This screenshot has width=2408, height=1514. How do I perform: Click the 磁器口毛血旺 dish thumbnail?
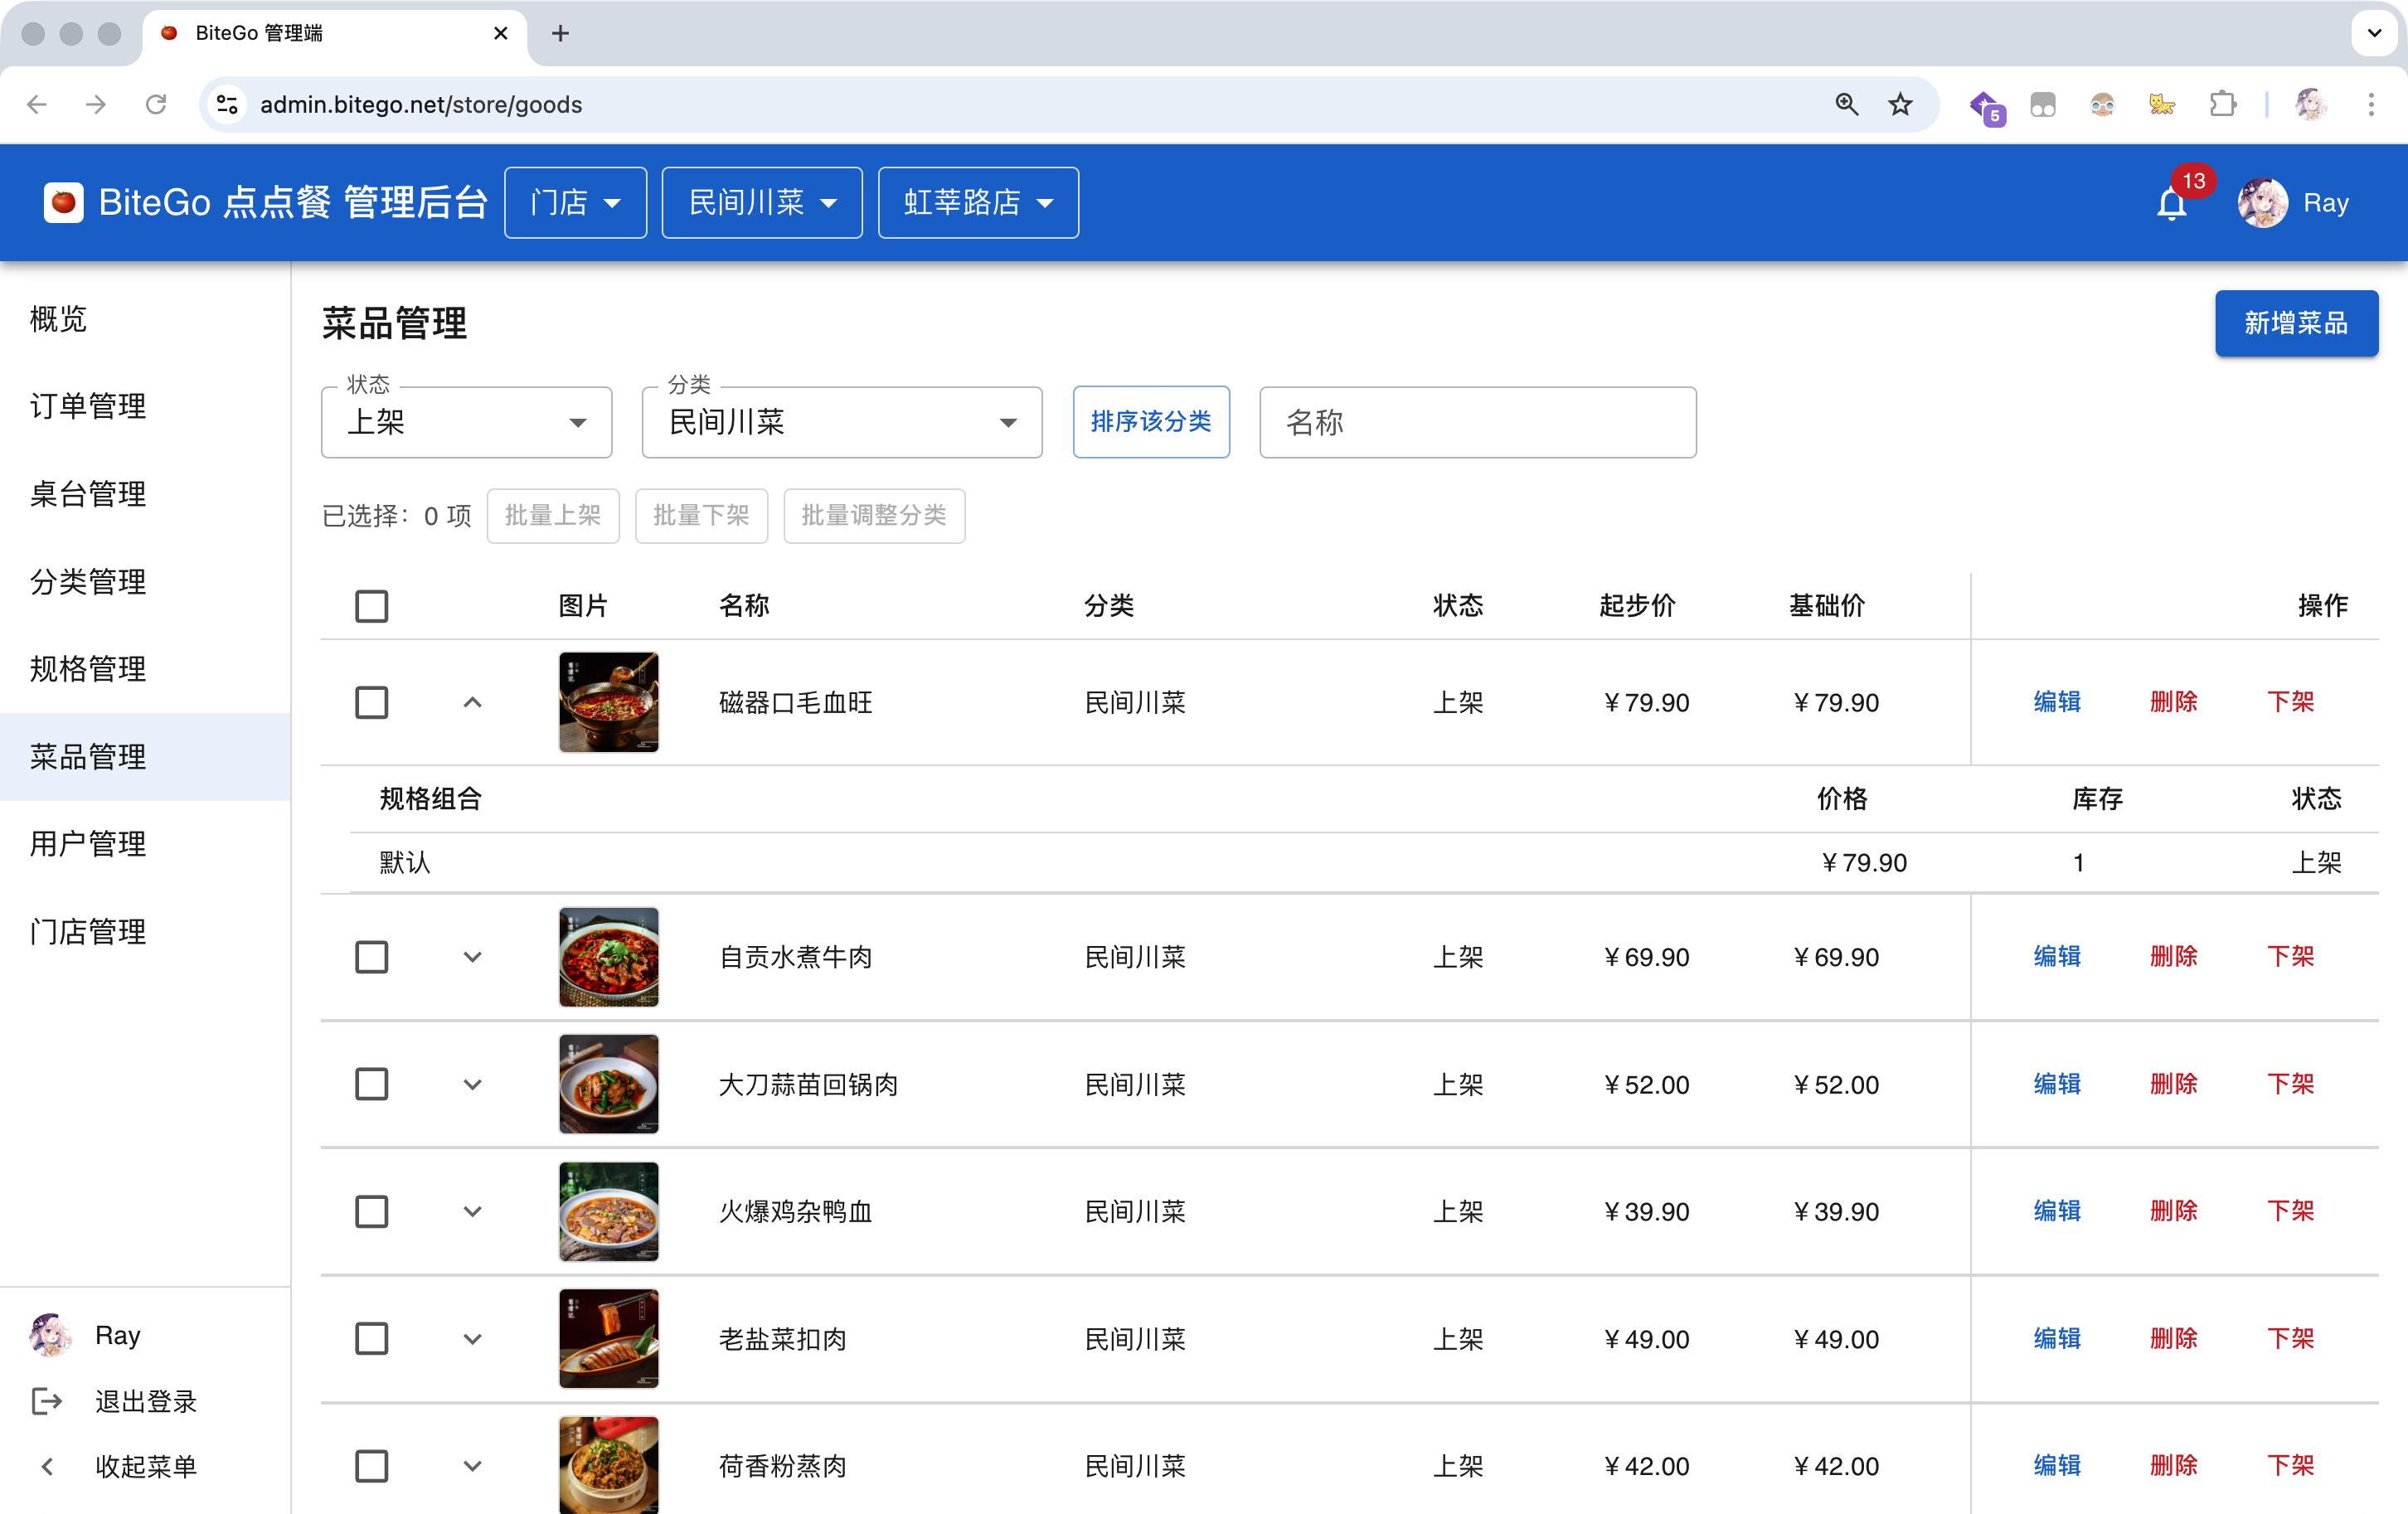click(608, 702)
